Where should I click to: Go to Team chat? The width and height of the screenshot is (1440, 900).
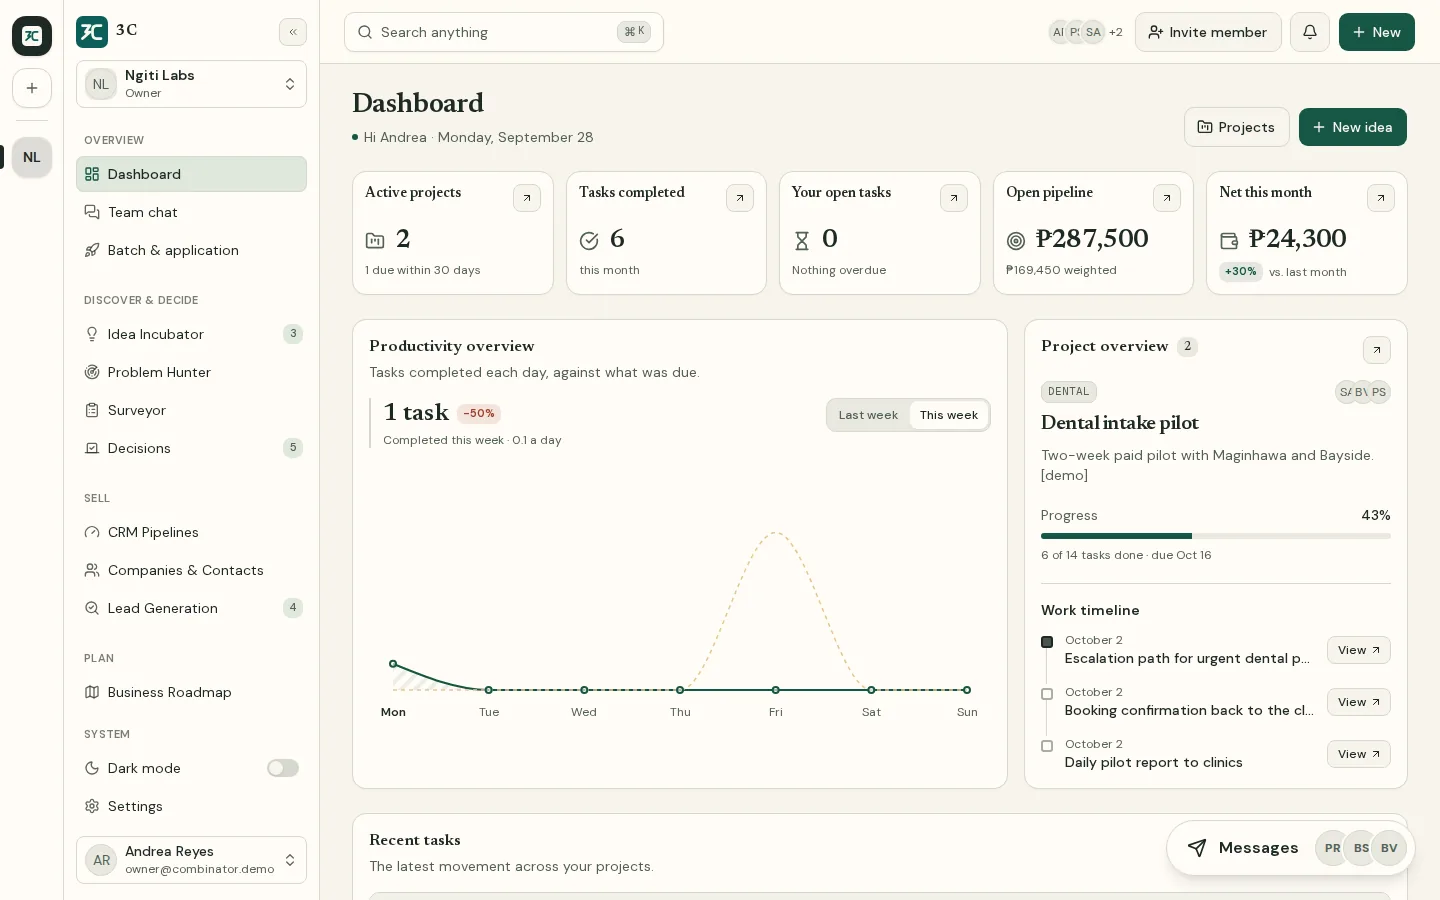click(191, 212)
